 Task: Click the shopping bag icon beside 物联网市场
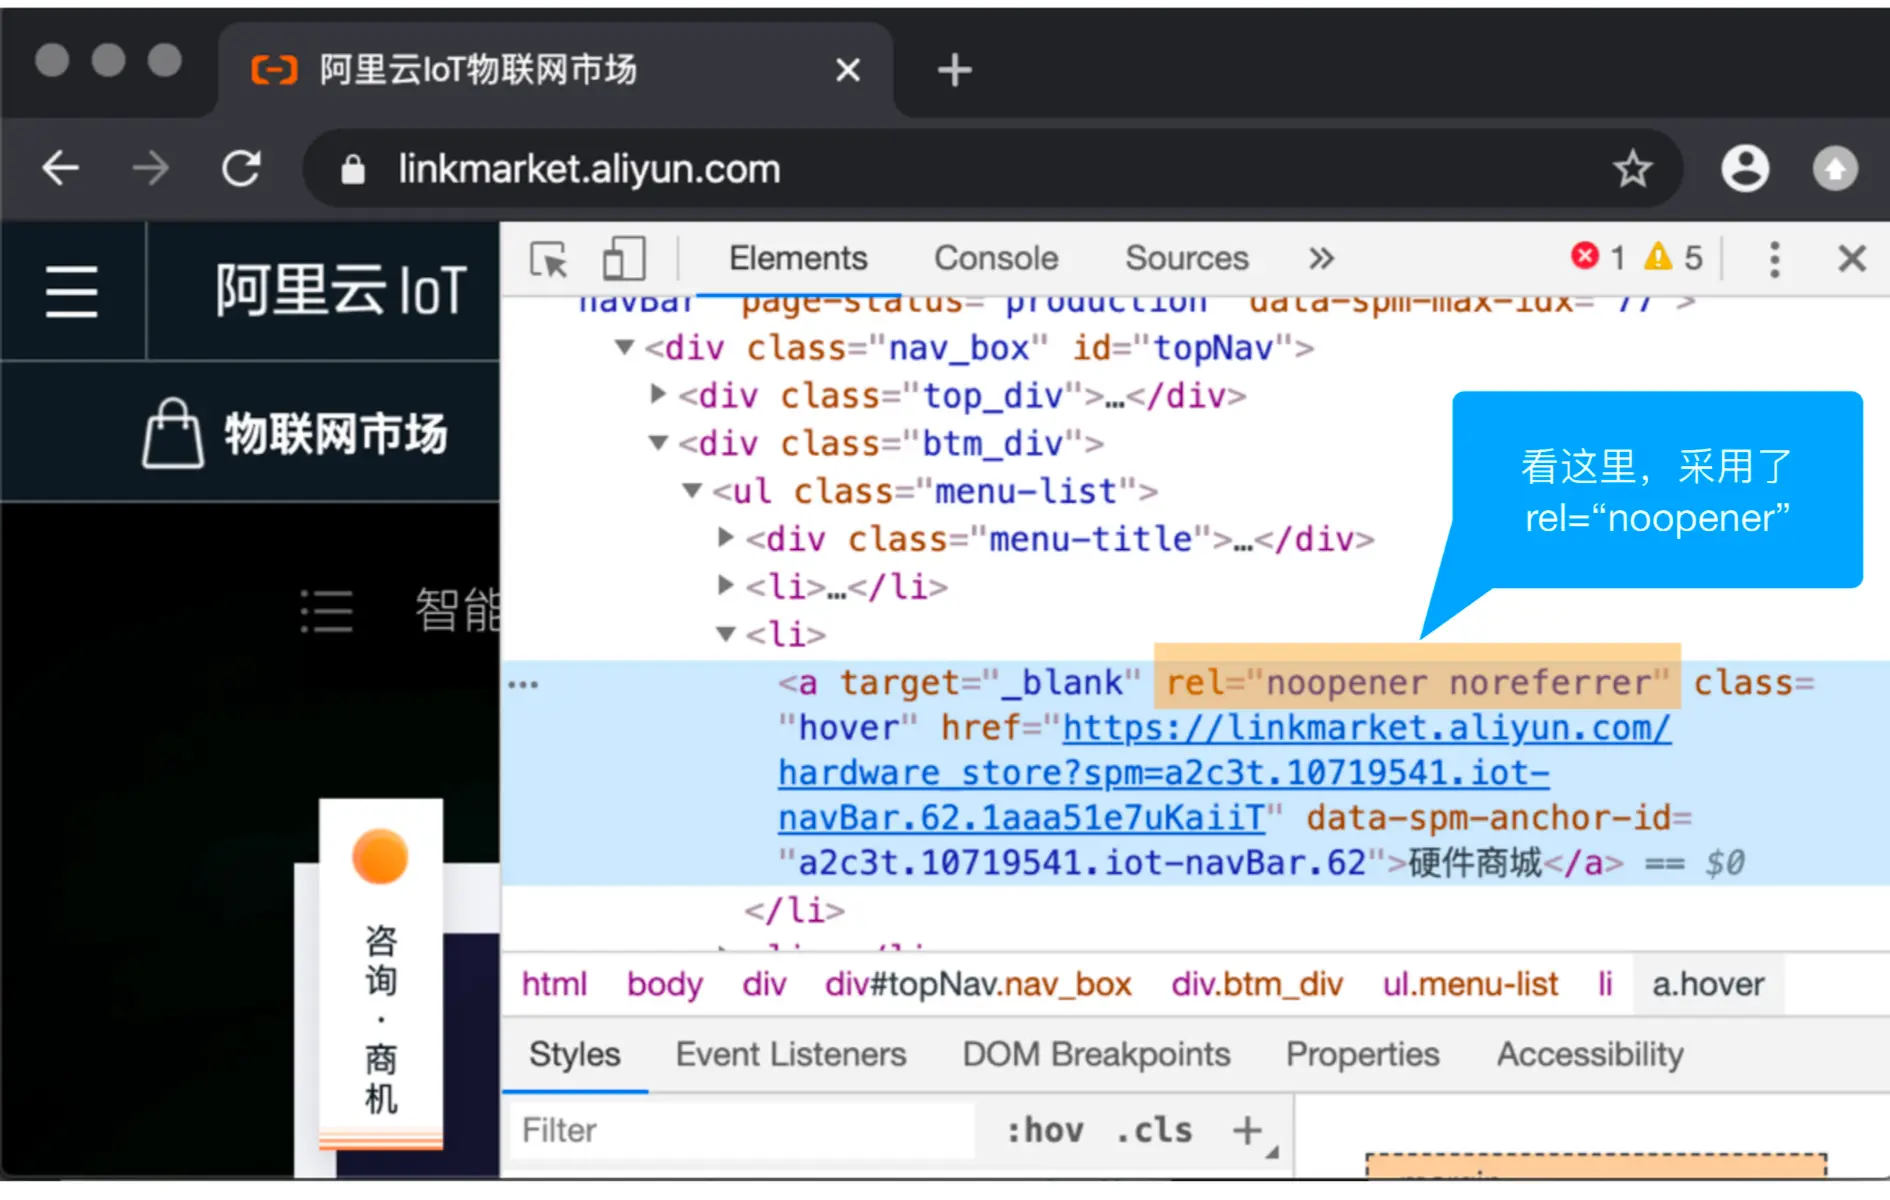tap(172, 433)
